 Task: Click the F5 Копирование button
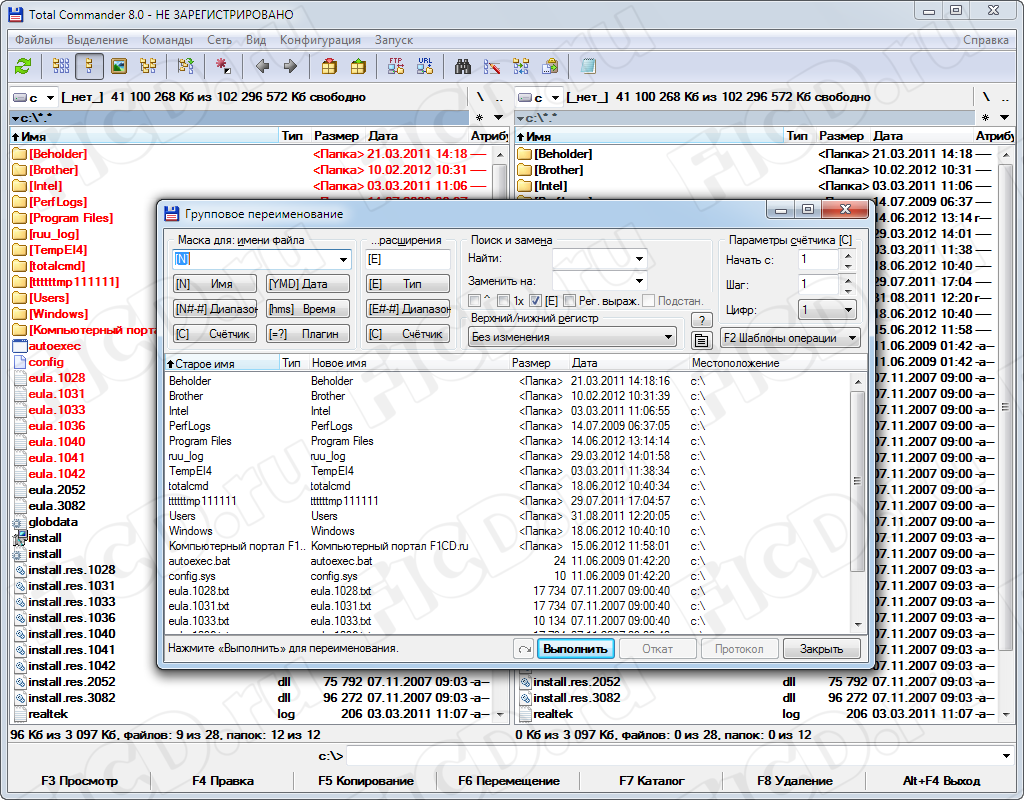coord(366,781)
